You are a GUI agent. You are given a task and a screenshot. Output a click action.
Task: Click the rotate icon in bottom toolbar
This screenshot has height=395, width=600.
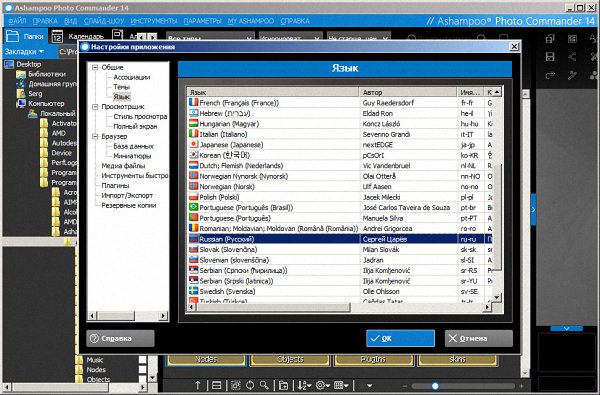click(x=250, y=385)
